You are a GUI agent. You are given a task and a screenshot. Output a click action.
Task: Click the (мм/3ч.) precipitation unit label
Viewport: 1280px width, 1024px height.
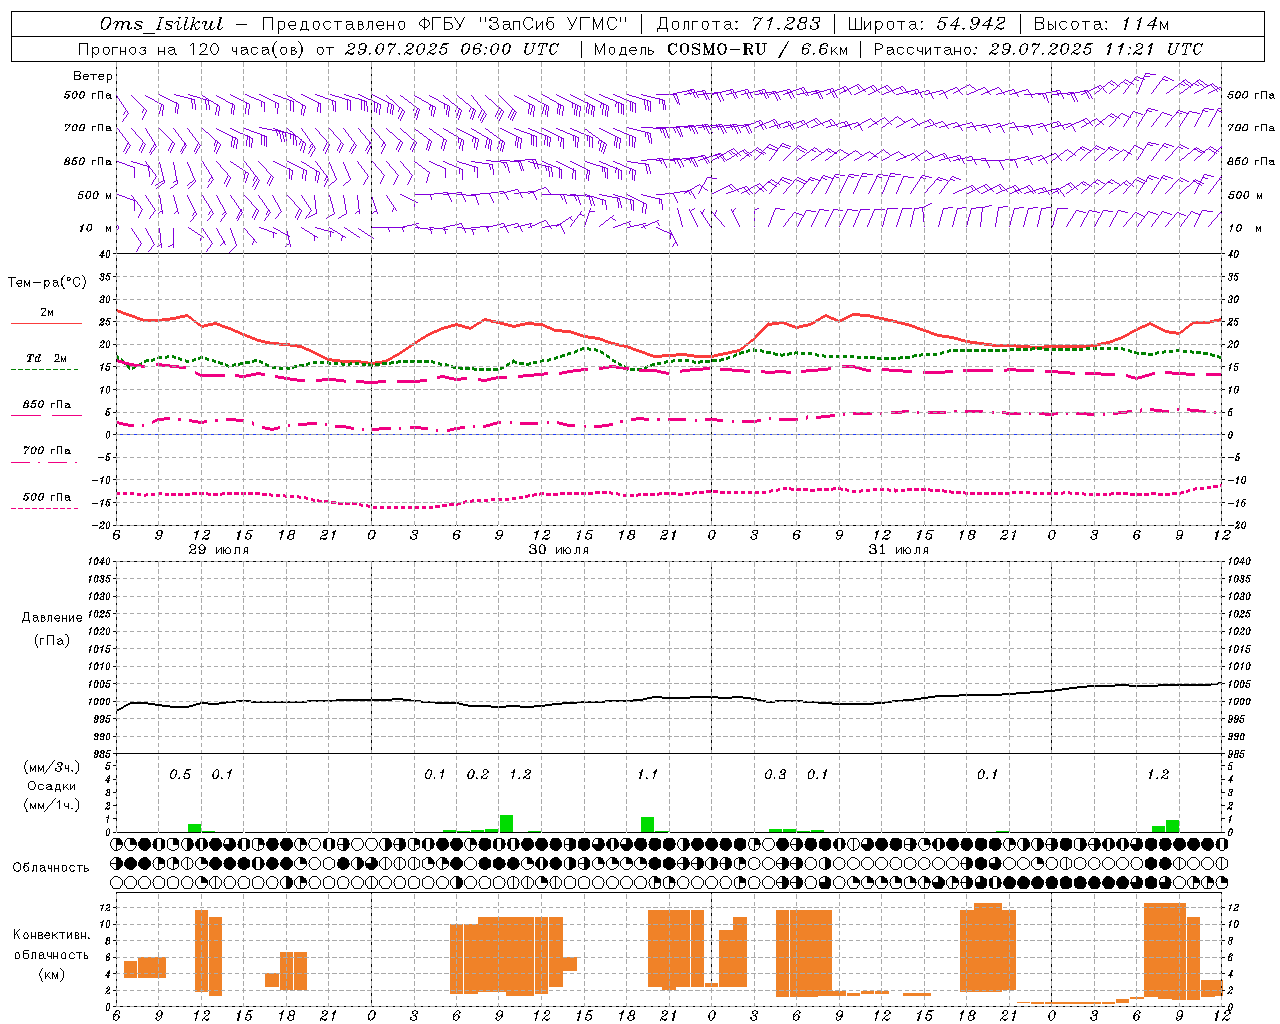(x=52, y=767)
